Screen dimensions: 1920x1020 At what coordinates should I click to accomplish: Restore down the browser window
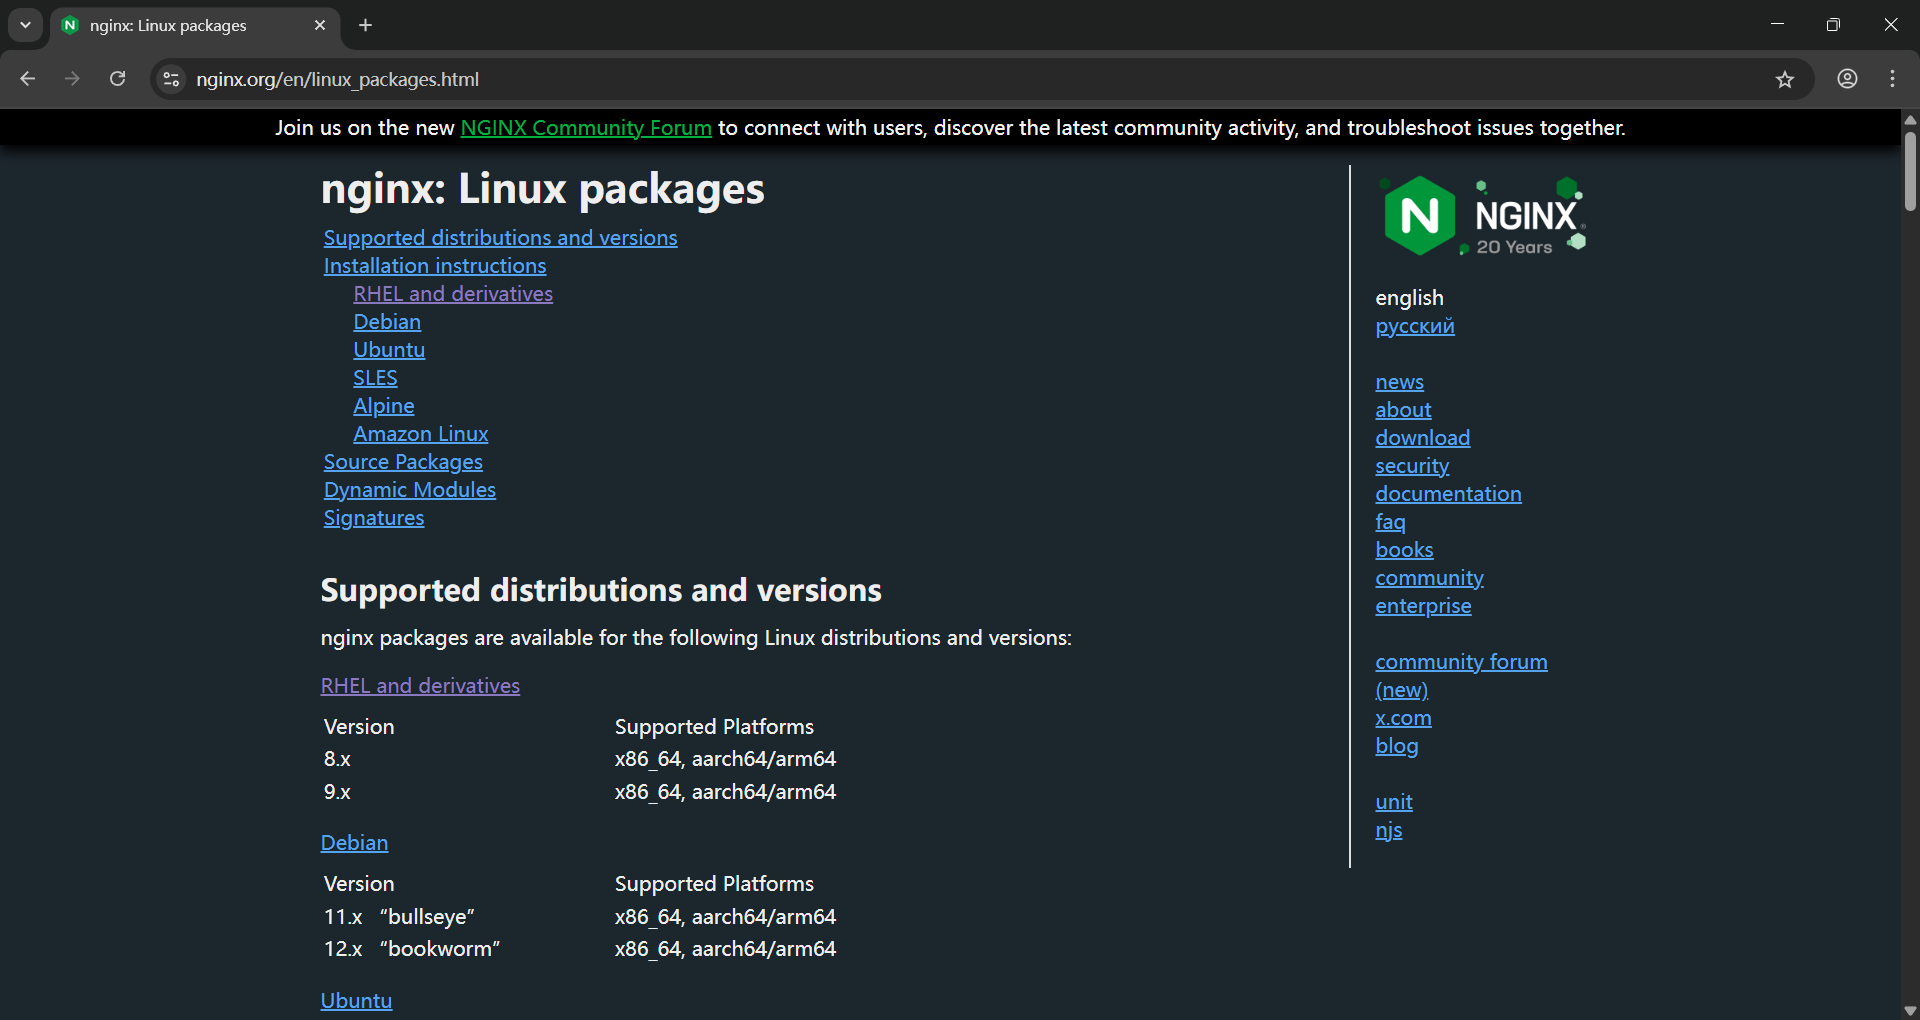(x=1833, y=25)
